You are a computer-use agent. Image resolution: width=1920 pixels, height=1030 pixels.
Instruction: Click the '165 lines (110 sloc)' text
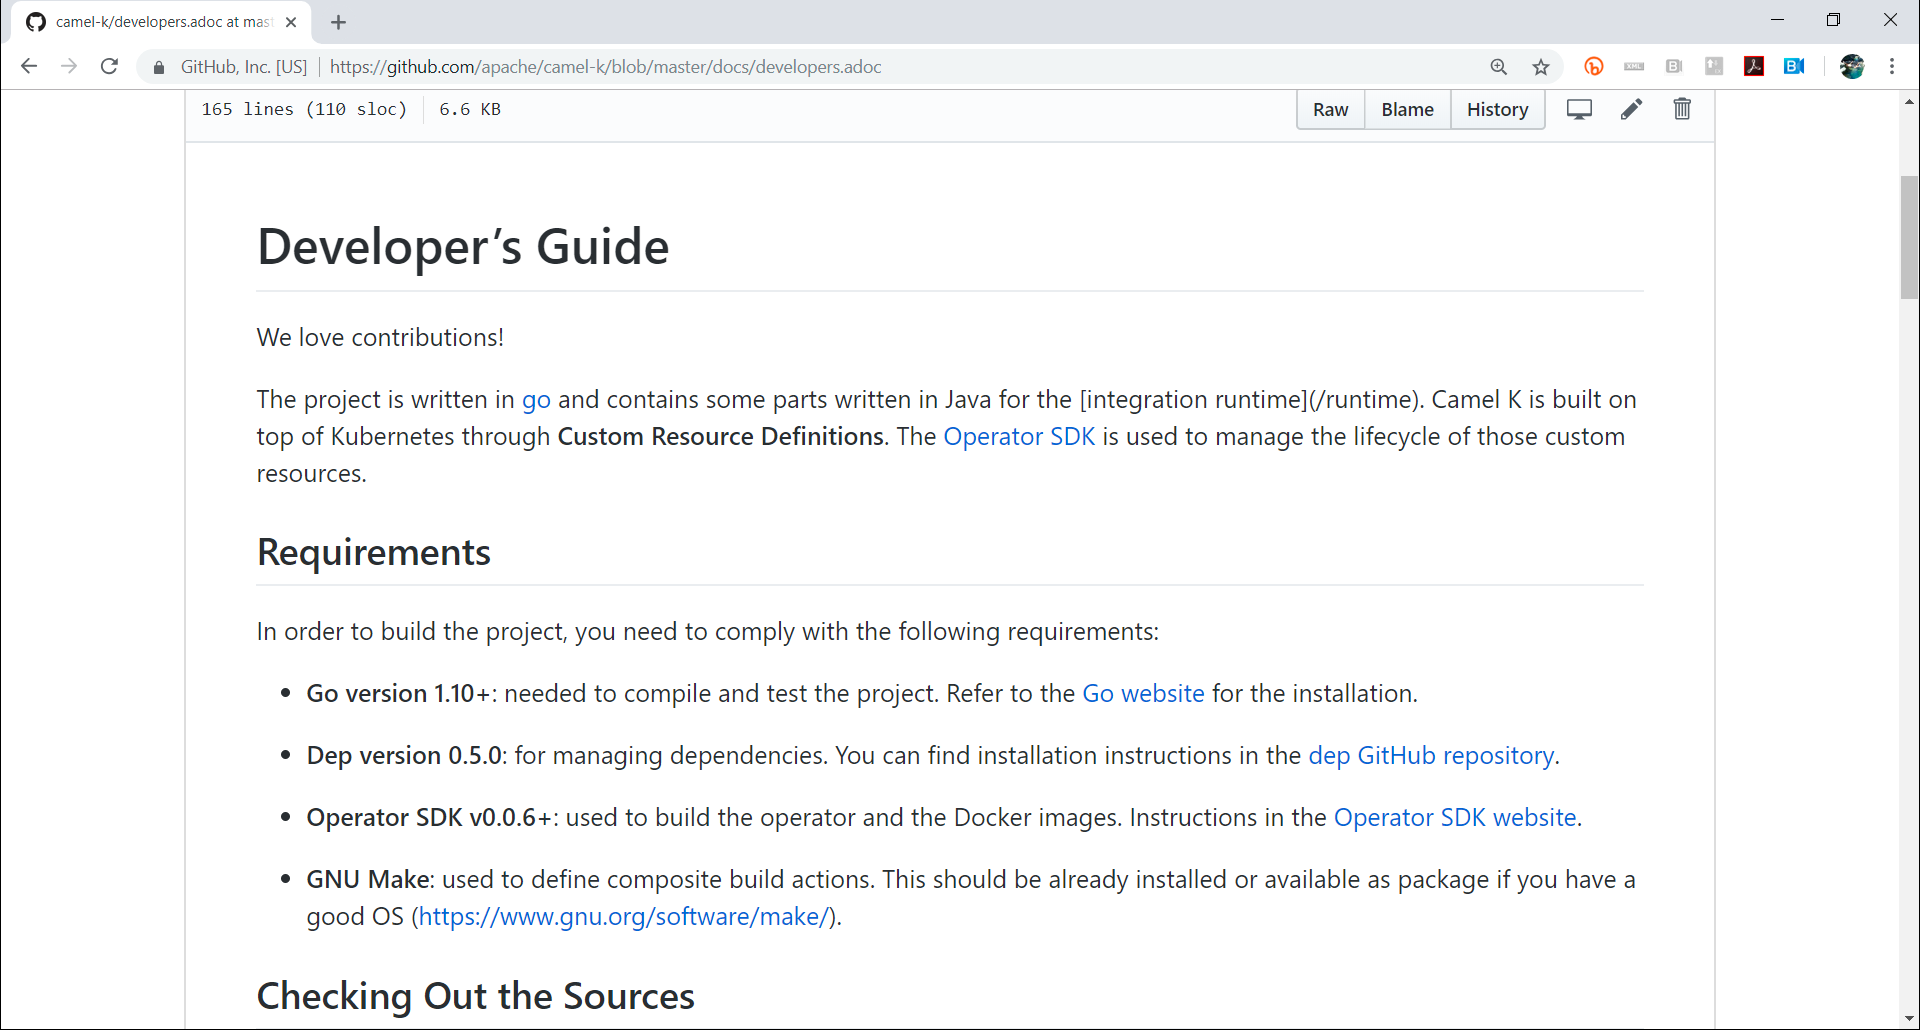304,109
